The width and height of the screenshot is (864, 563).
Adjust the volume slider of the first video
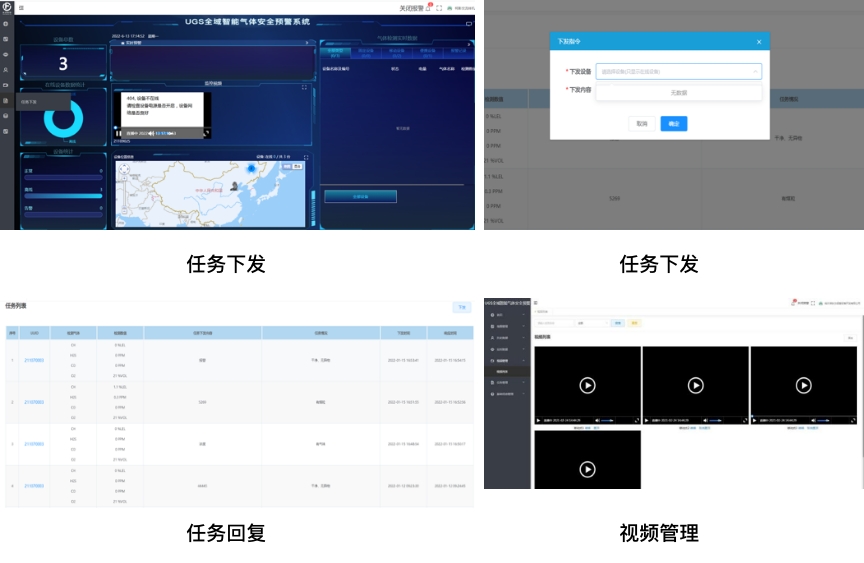point(608,420)
